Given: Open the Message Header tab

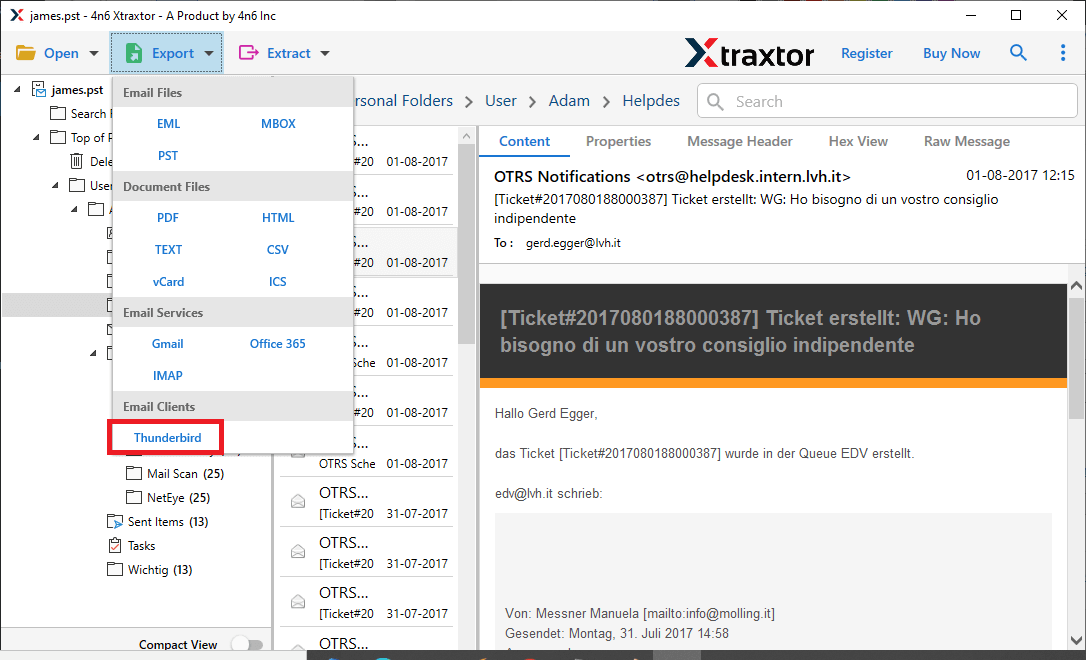Looking at the screenshot, I should click(x=740, y=141).
